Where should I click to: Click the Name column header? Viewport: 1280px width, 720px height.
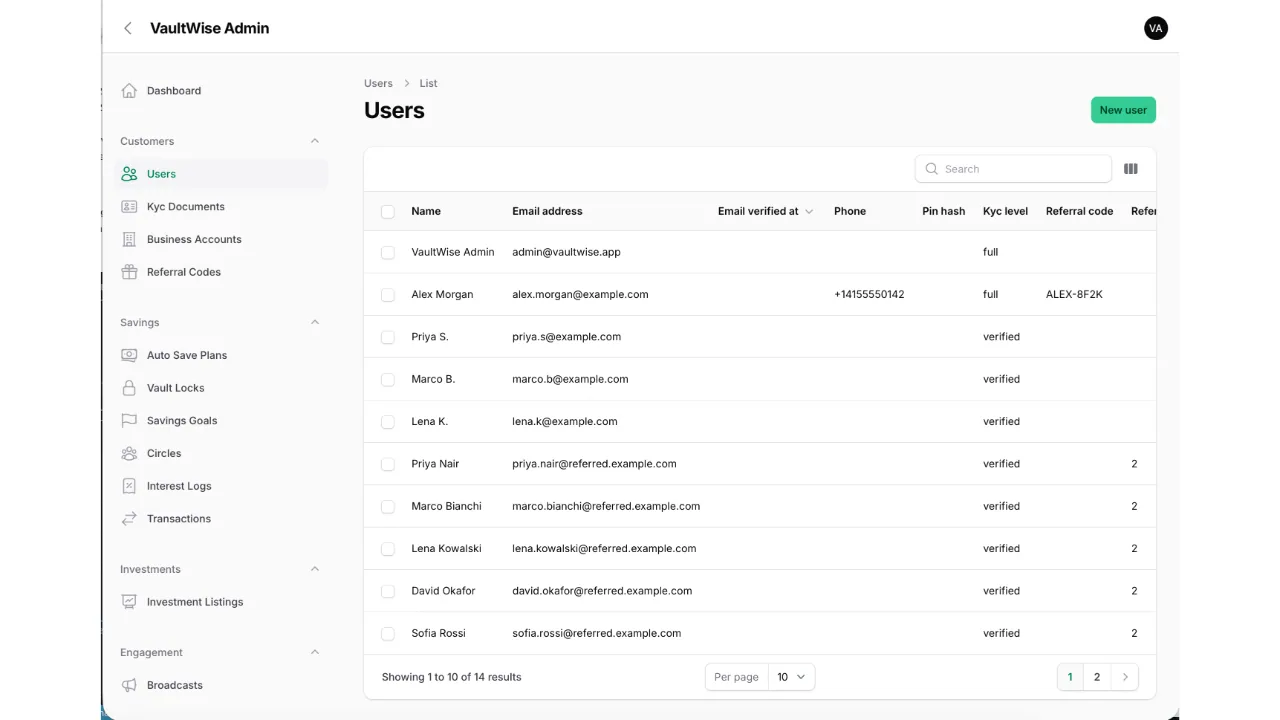pyautogui.click(x=426, y=211)
